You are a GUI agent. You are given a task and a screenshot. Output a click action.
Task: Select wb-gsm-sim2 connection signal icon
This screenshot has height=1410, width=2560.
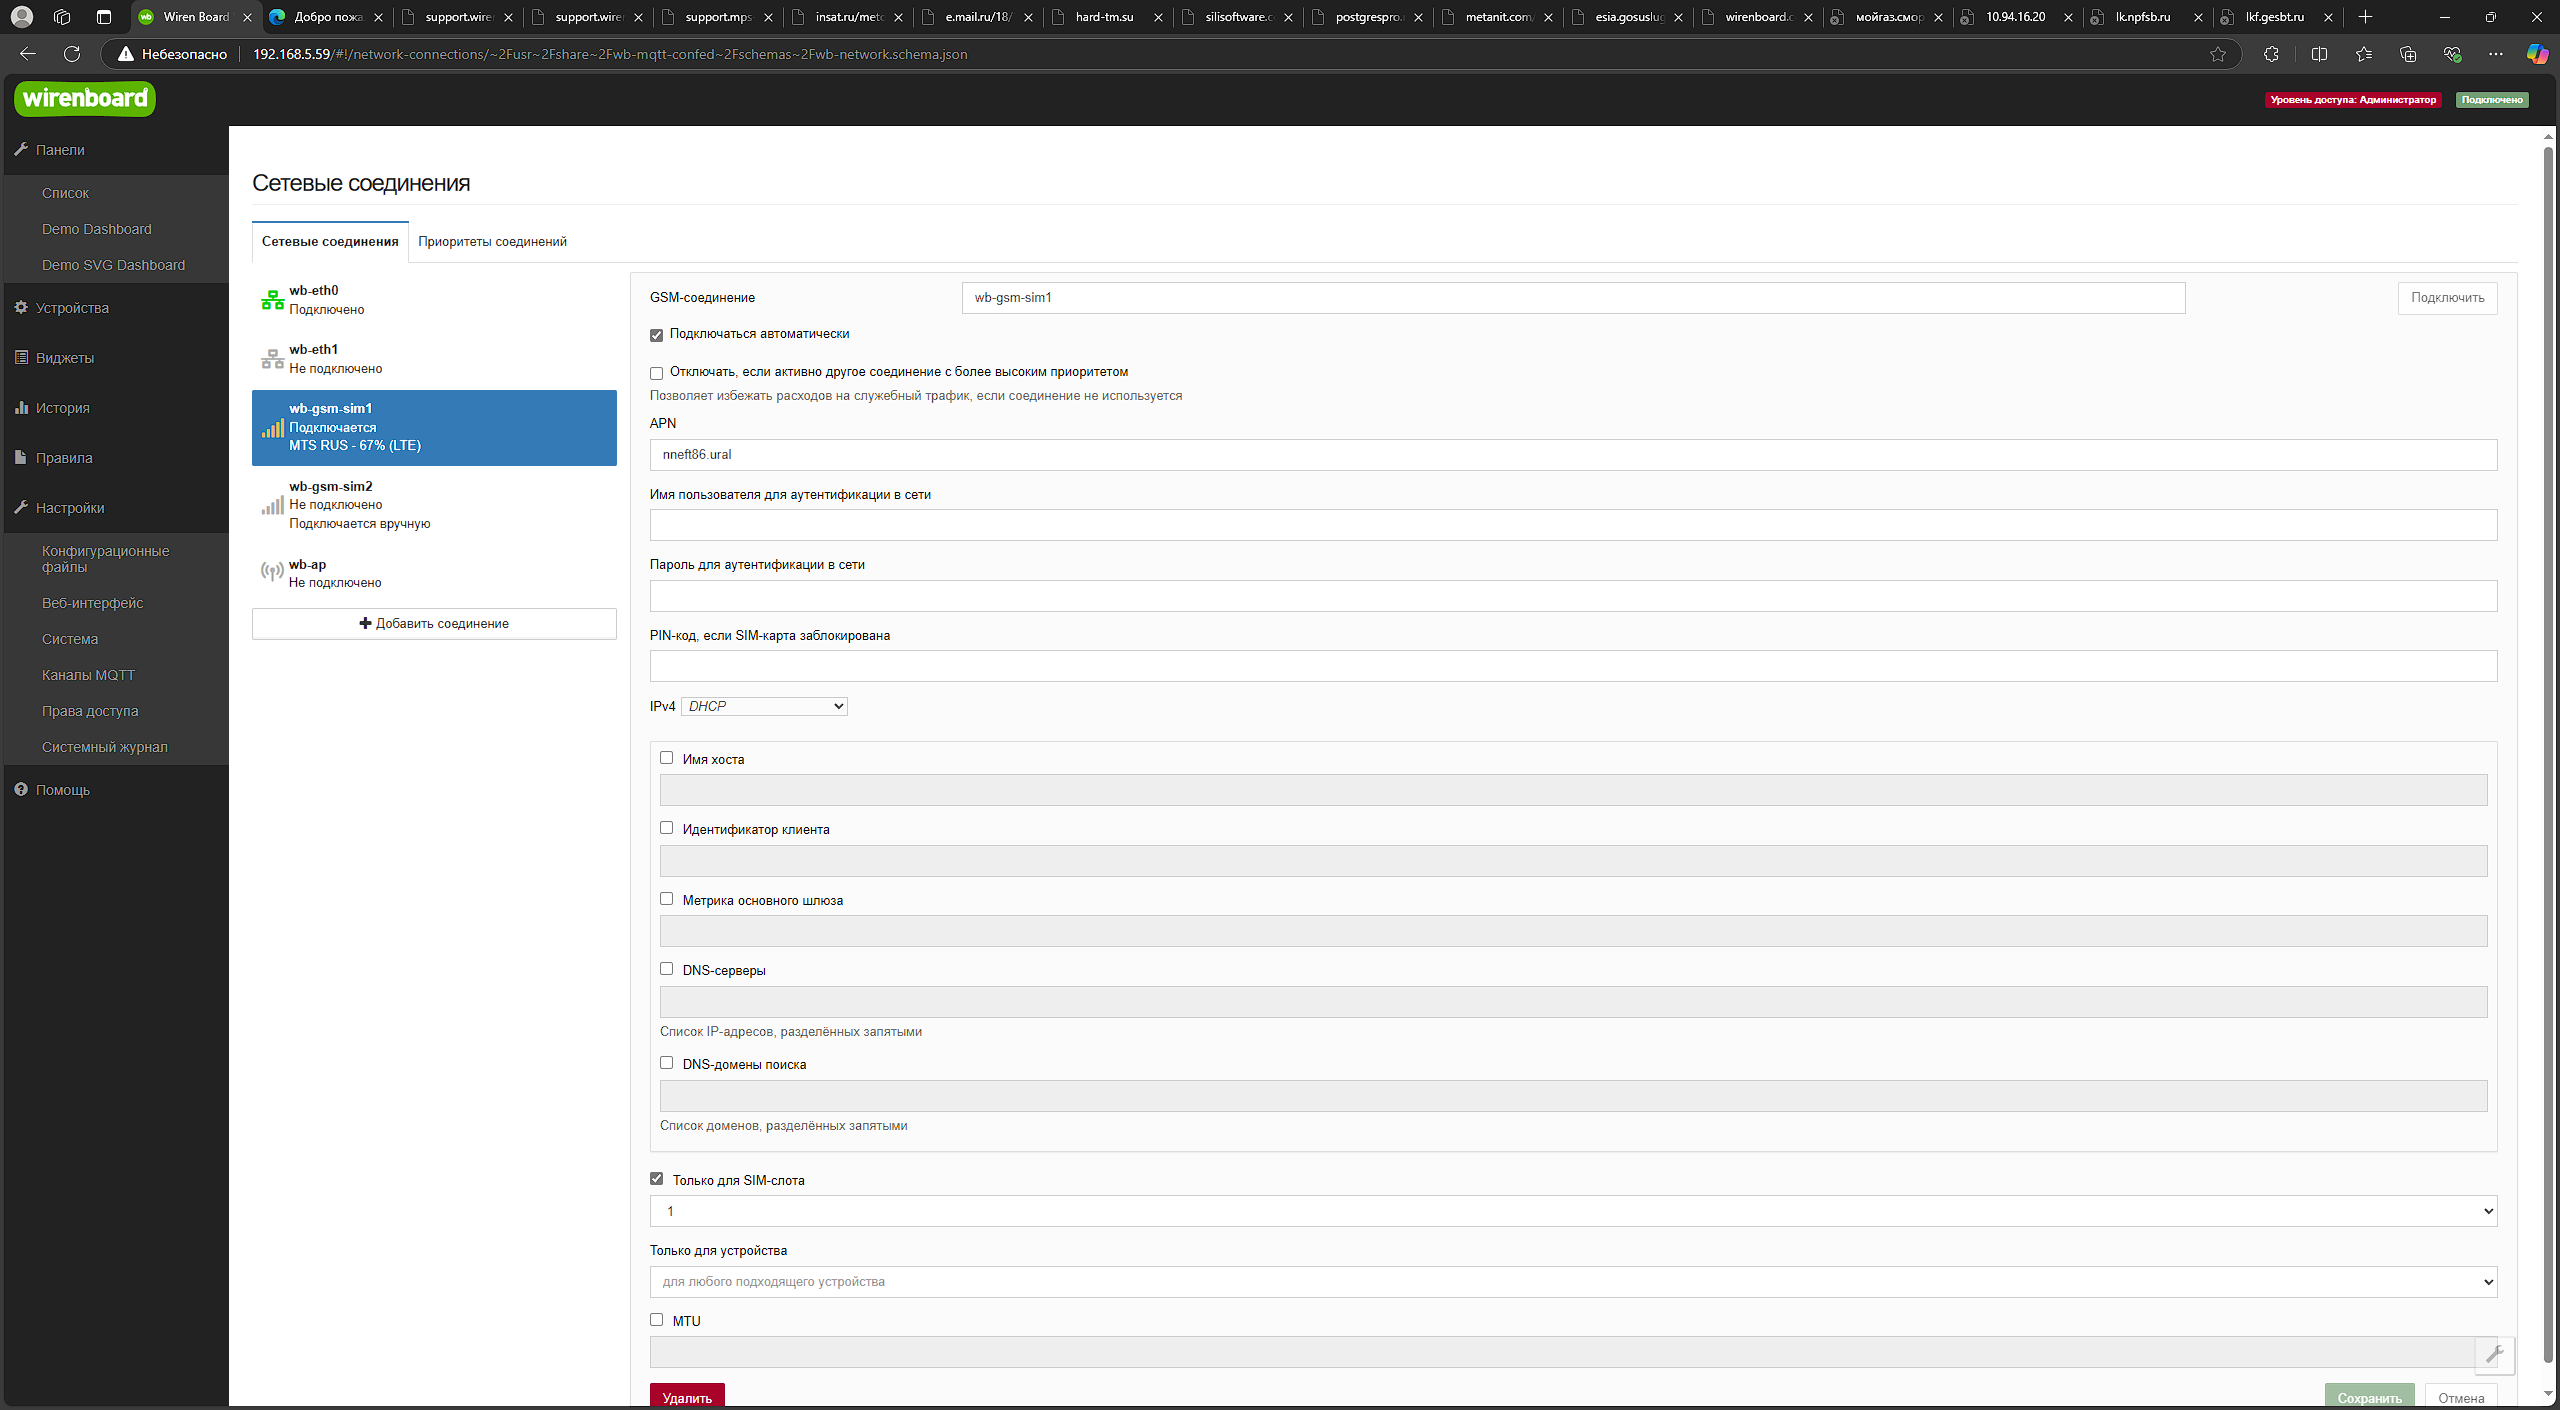coord(272,505)
